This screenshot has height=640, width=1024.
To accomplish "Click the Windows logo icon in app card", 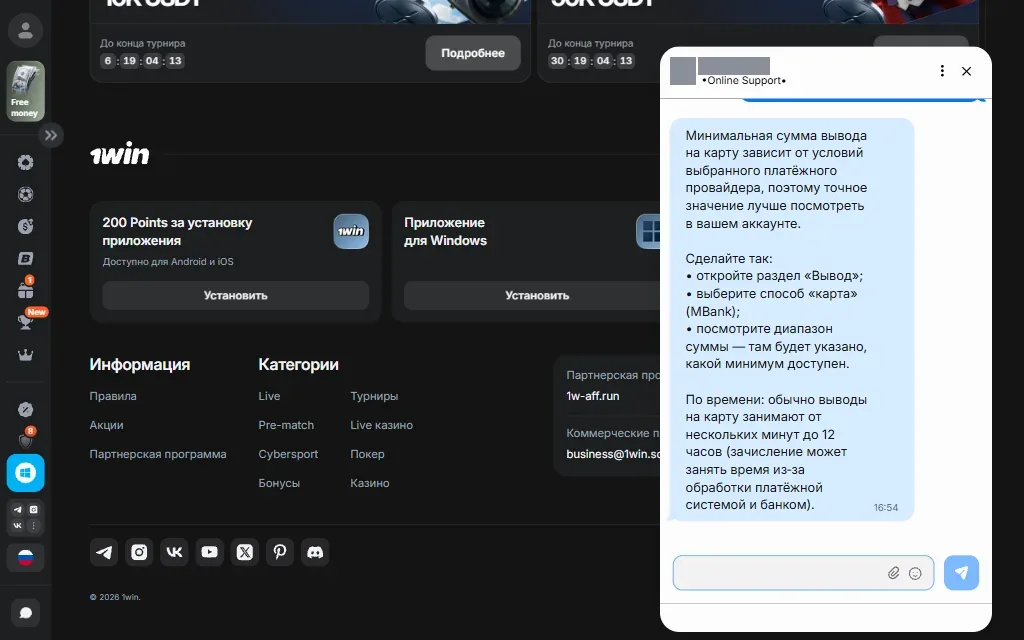I will point(650,231).
